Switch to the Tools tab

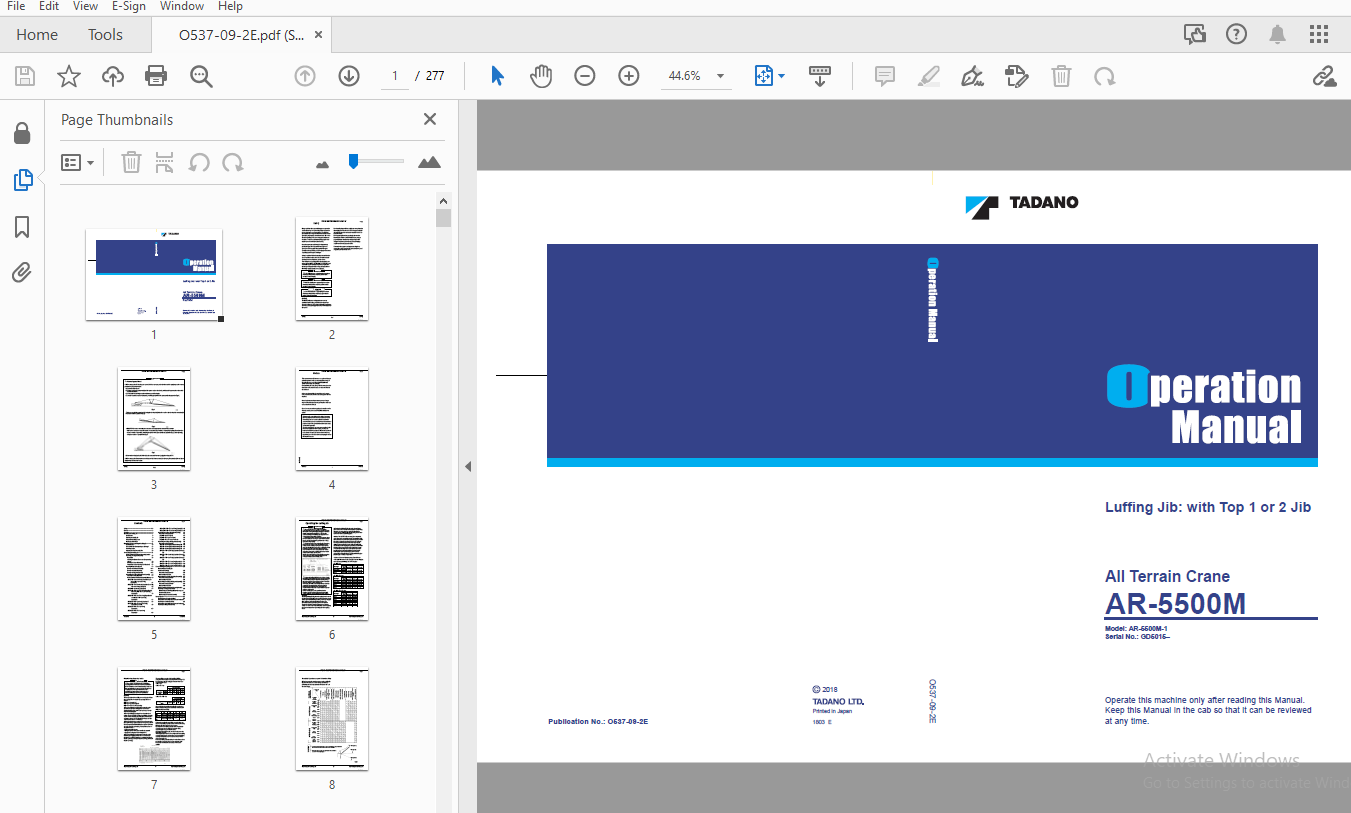105,34
